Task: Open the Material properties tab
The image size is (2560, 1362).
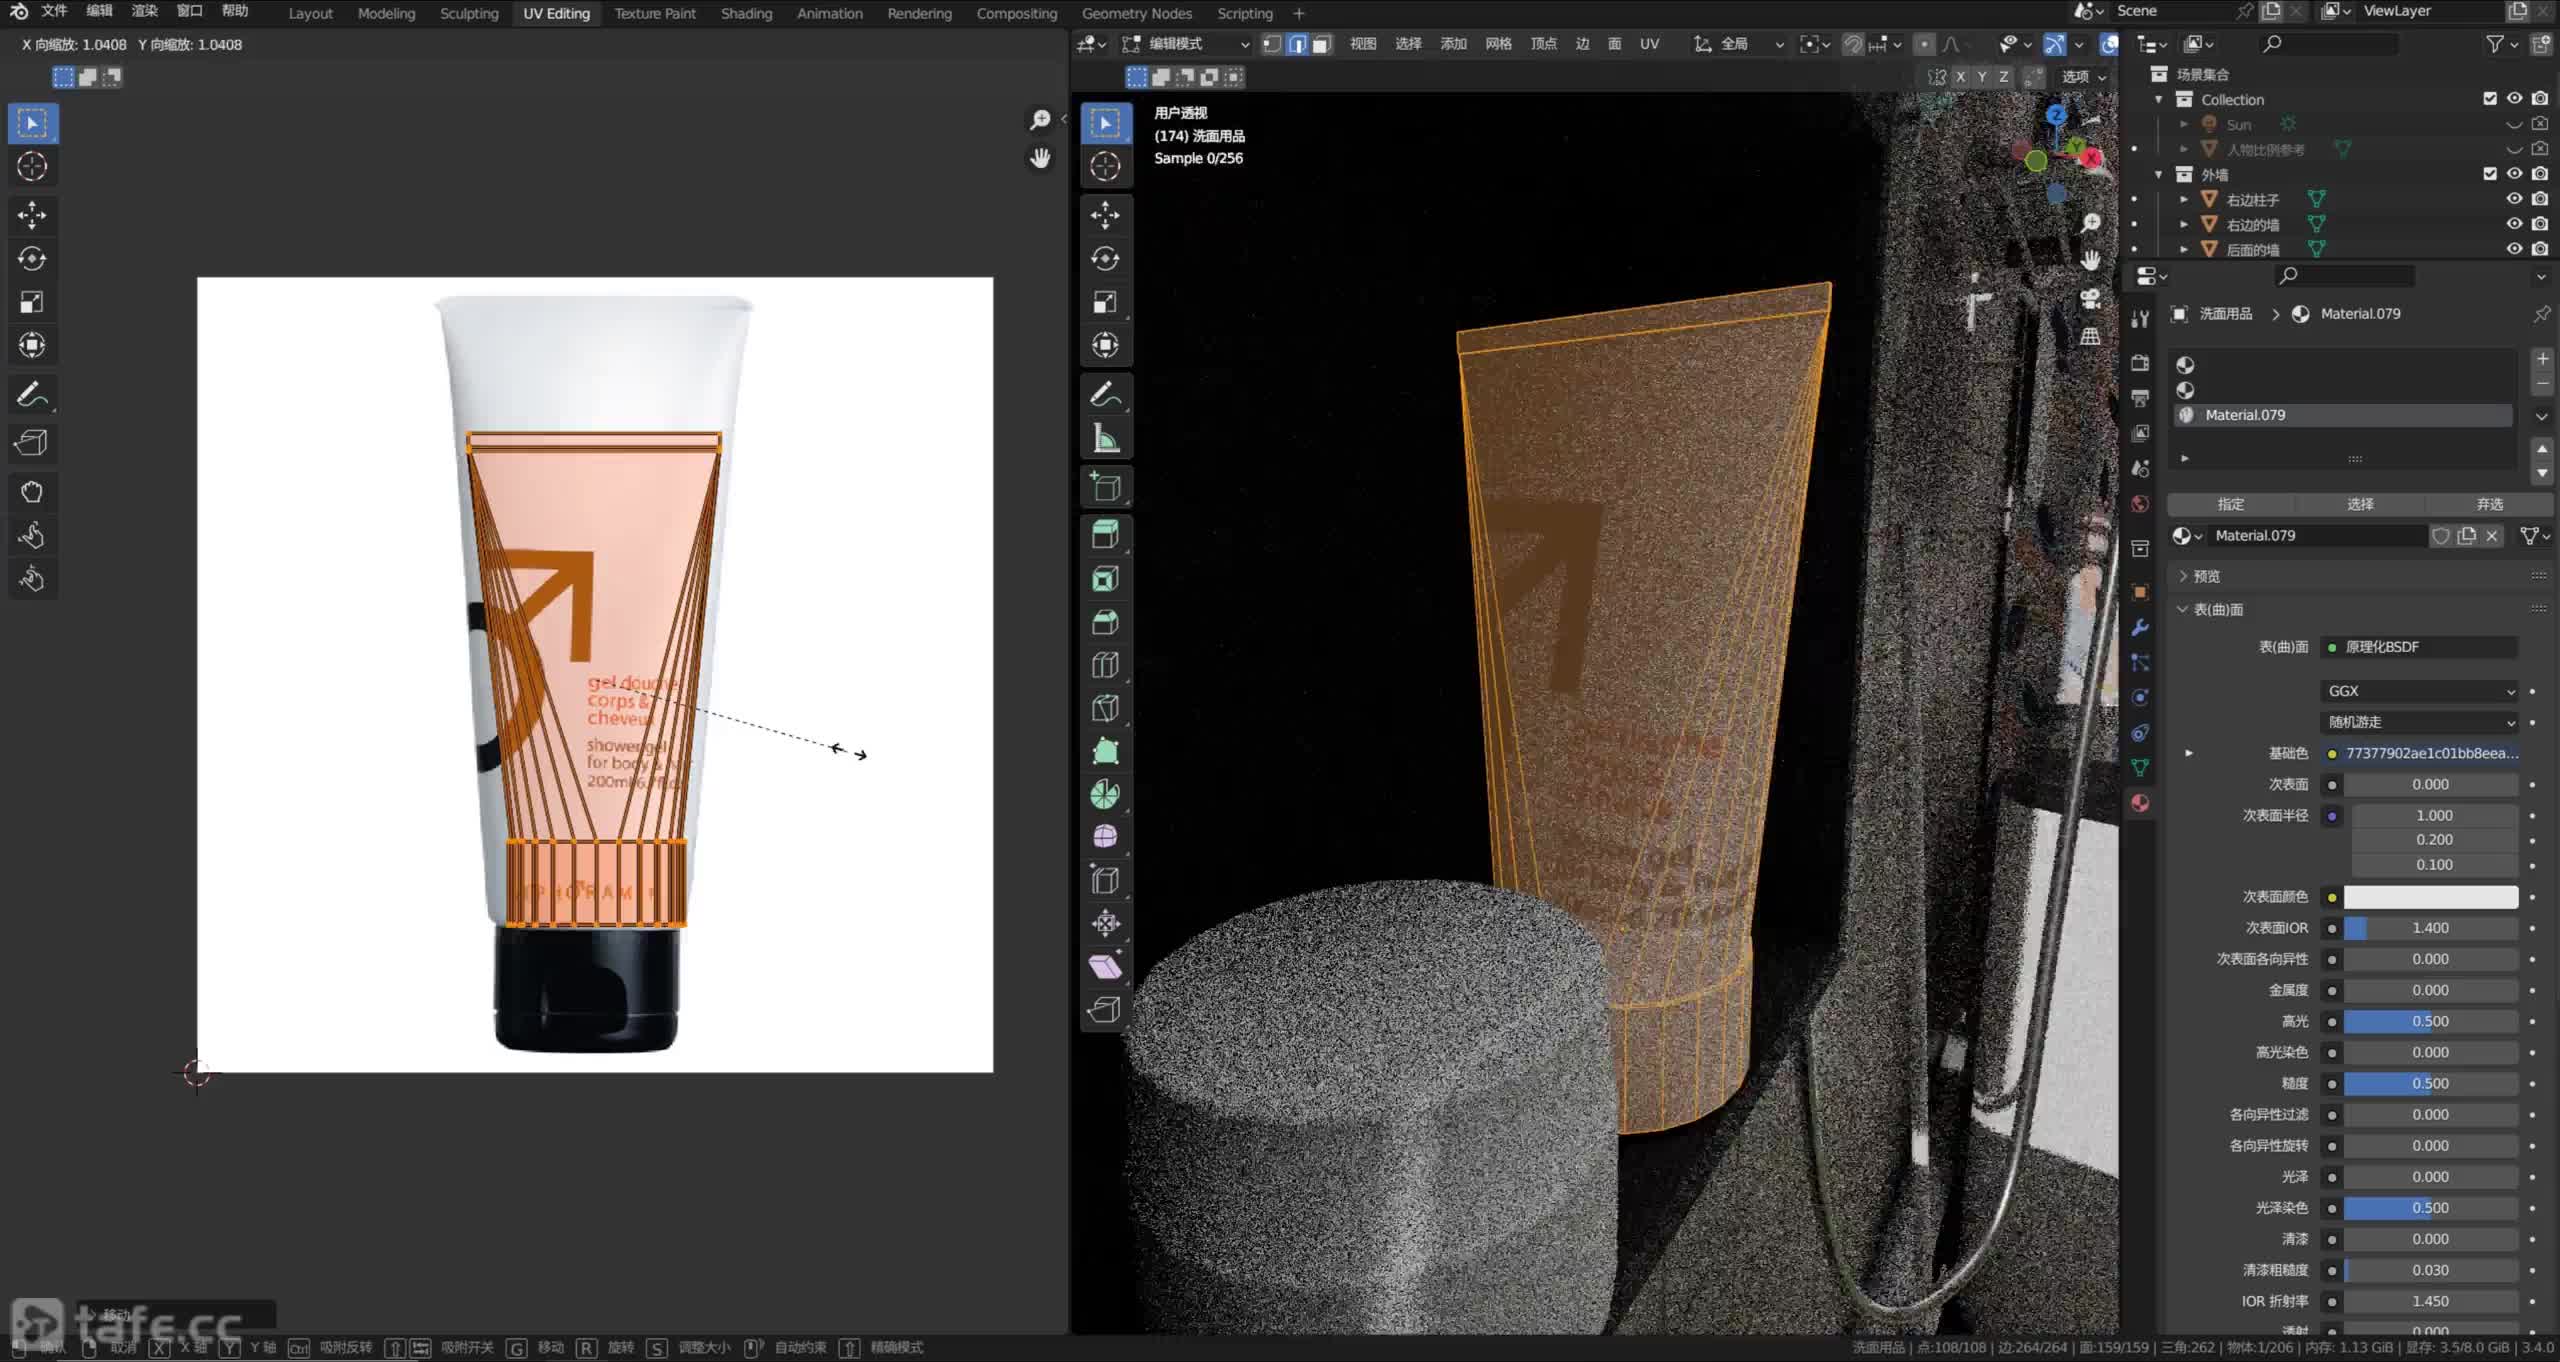Action: pyautogui.click(x=2140, y=802)
